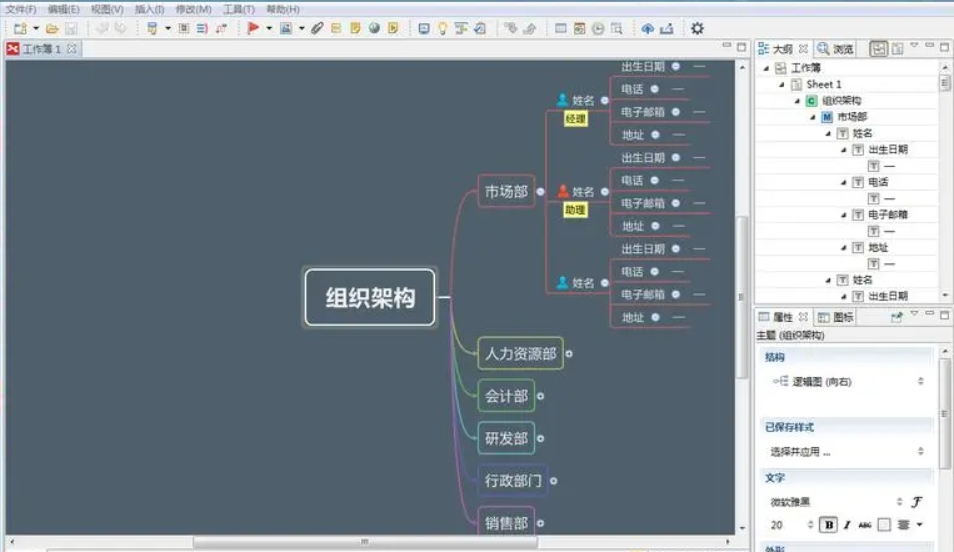
Task: Toggle Bold in the text properties
Action: tap(828, 525)
